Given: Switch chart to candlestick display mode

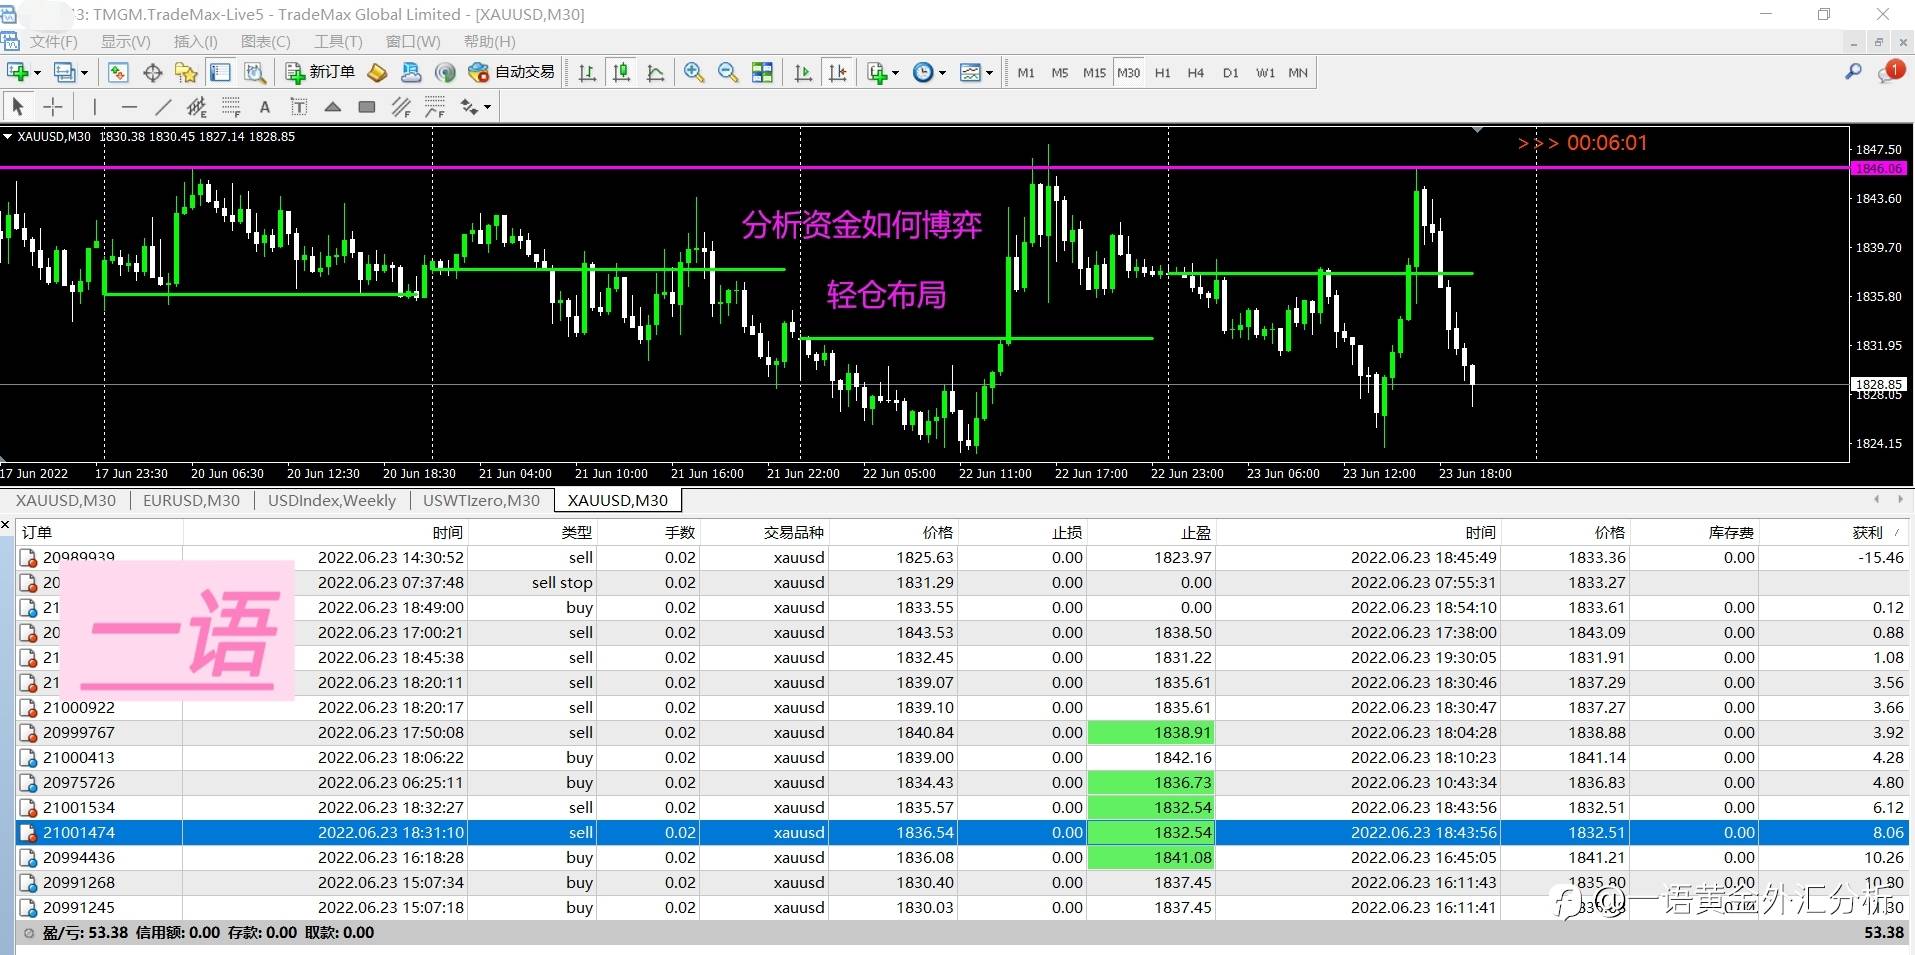Looking at the screenshot, I should tap(621, 72).
